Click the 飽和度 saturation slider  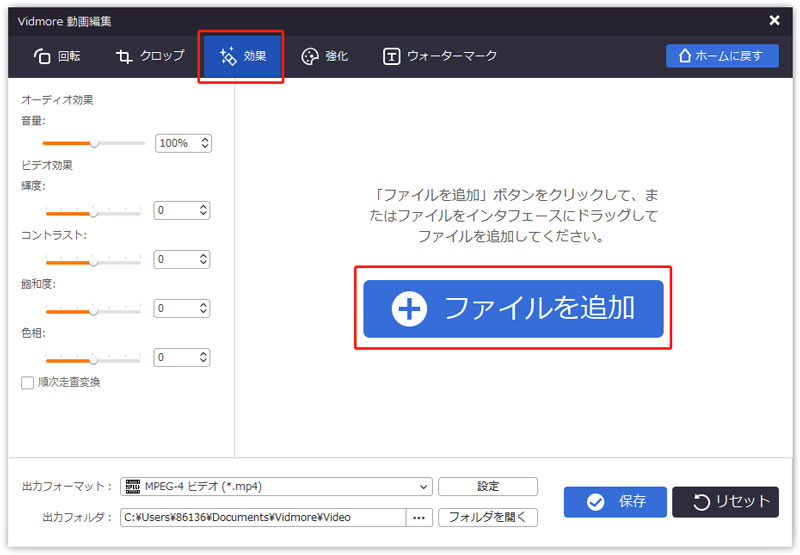point(93,310)
